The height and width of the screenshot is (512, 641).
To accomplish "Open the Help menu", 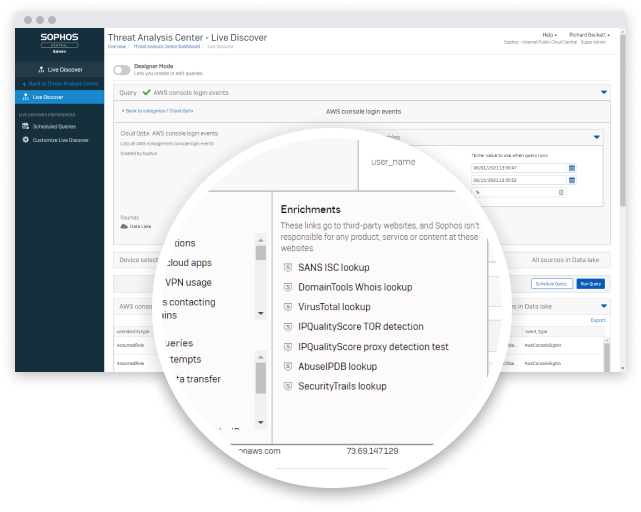I will click(549, 35).
